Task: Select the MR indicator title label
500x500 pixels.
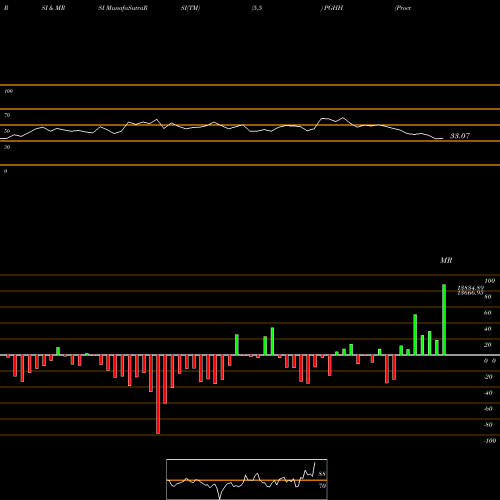Action: 446,260
